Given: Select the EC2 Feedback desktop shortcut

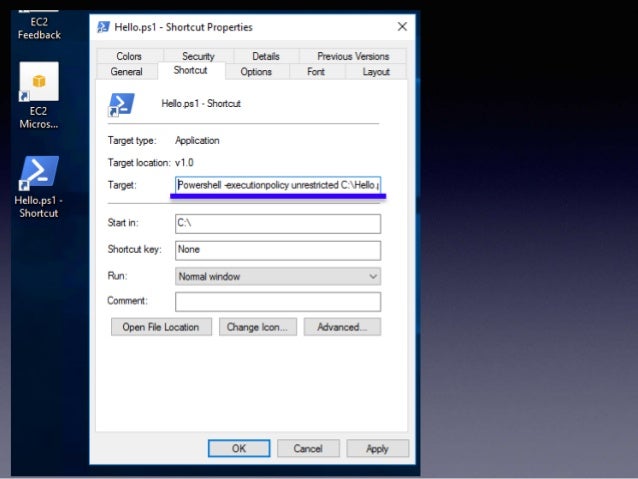Looking at the screenshot, I should point(39,25).
